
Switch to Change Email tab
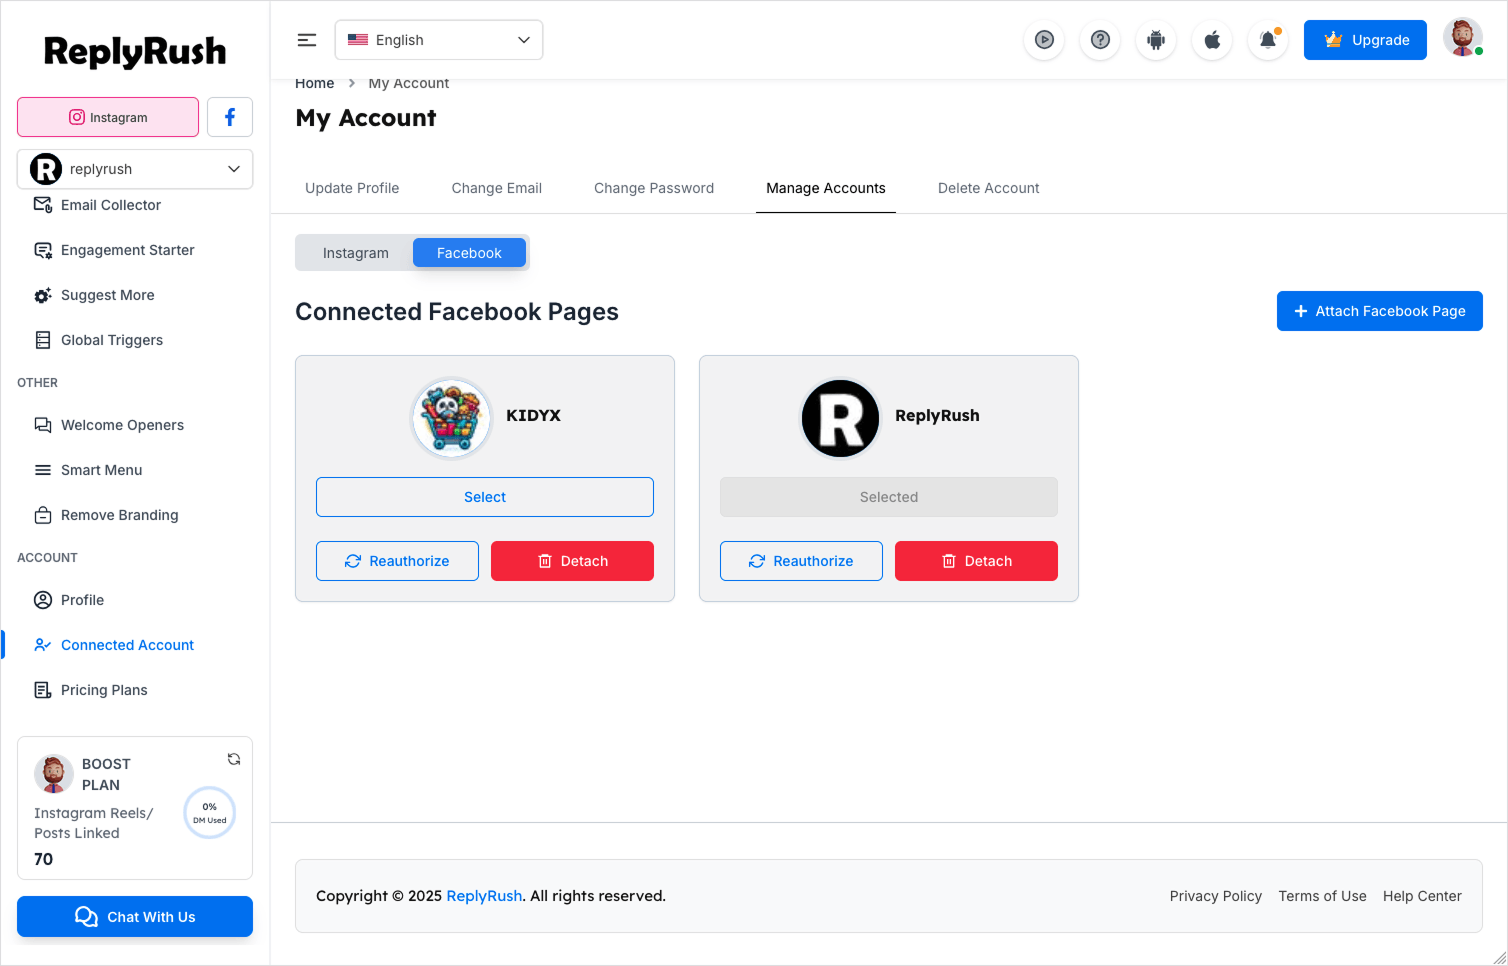point(497,188)
